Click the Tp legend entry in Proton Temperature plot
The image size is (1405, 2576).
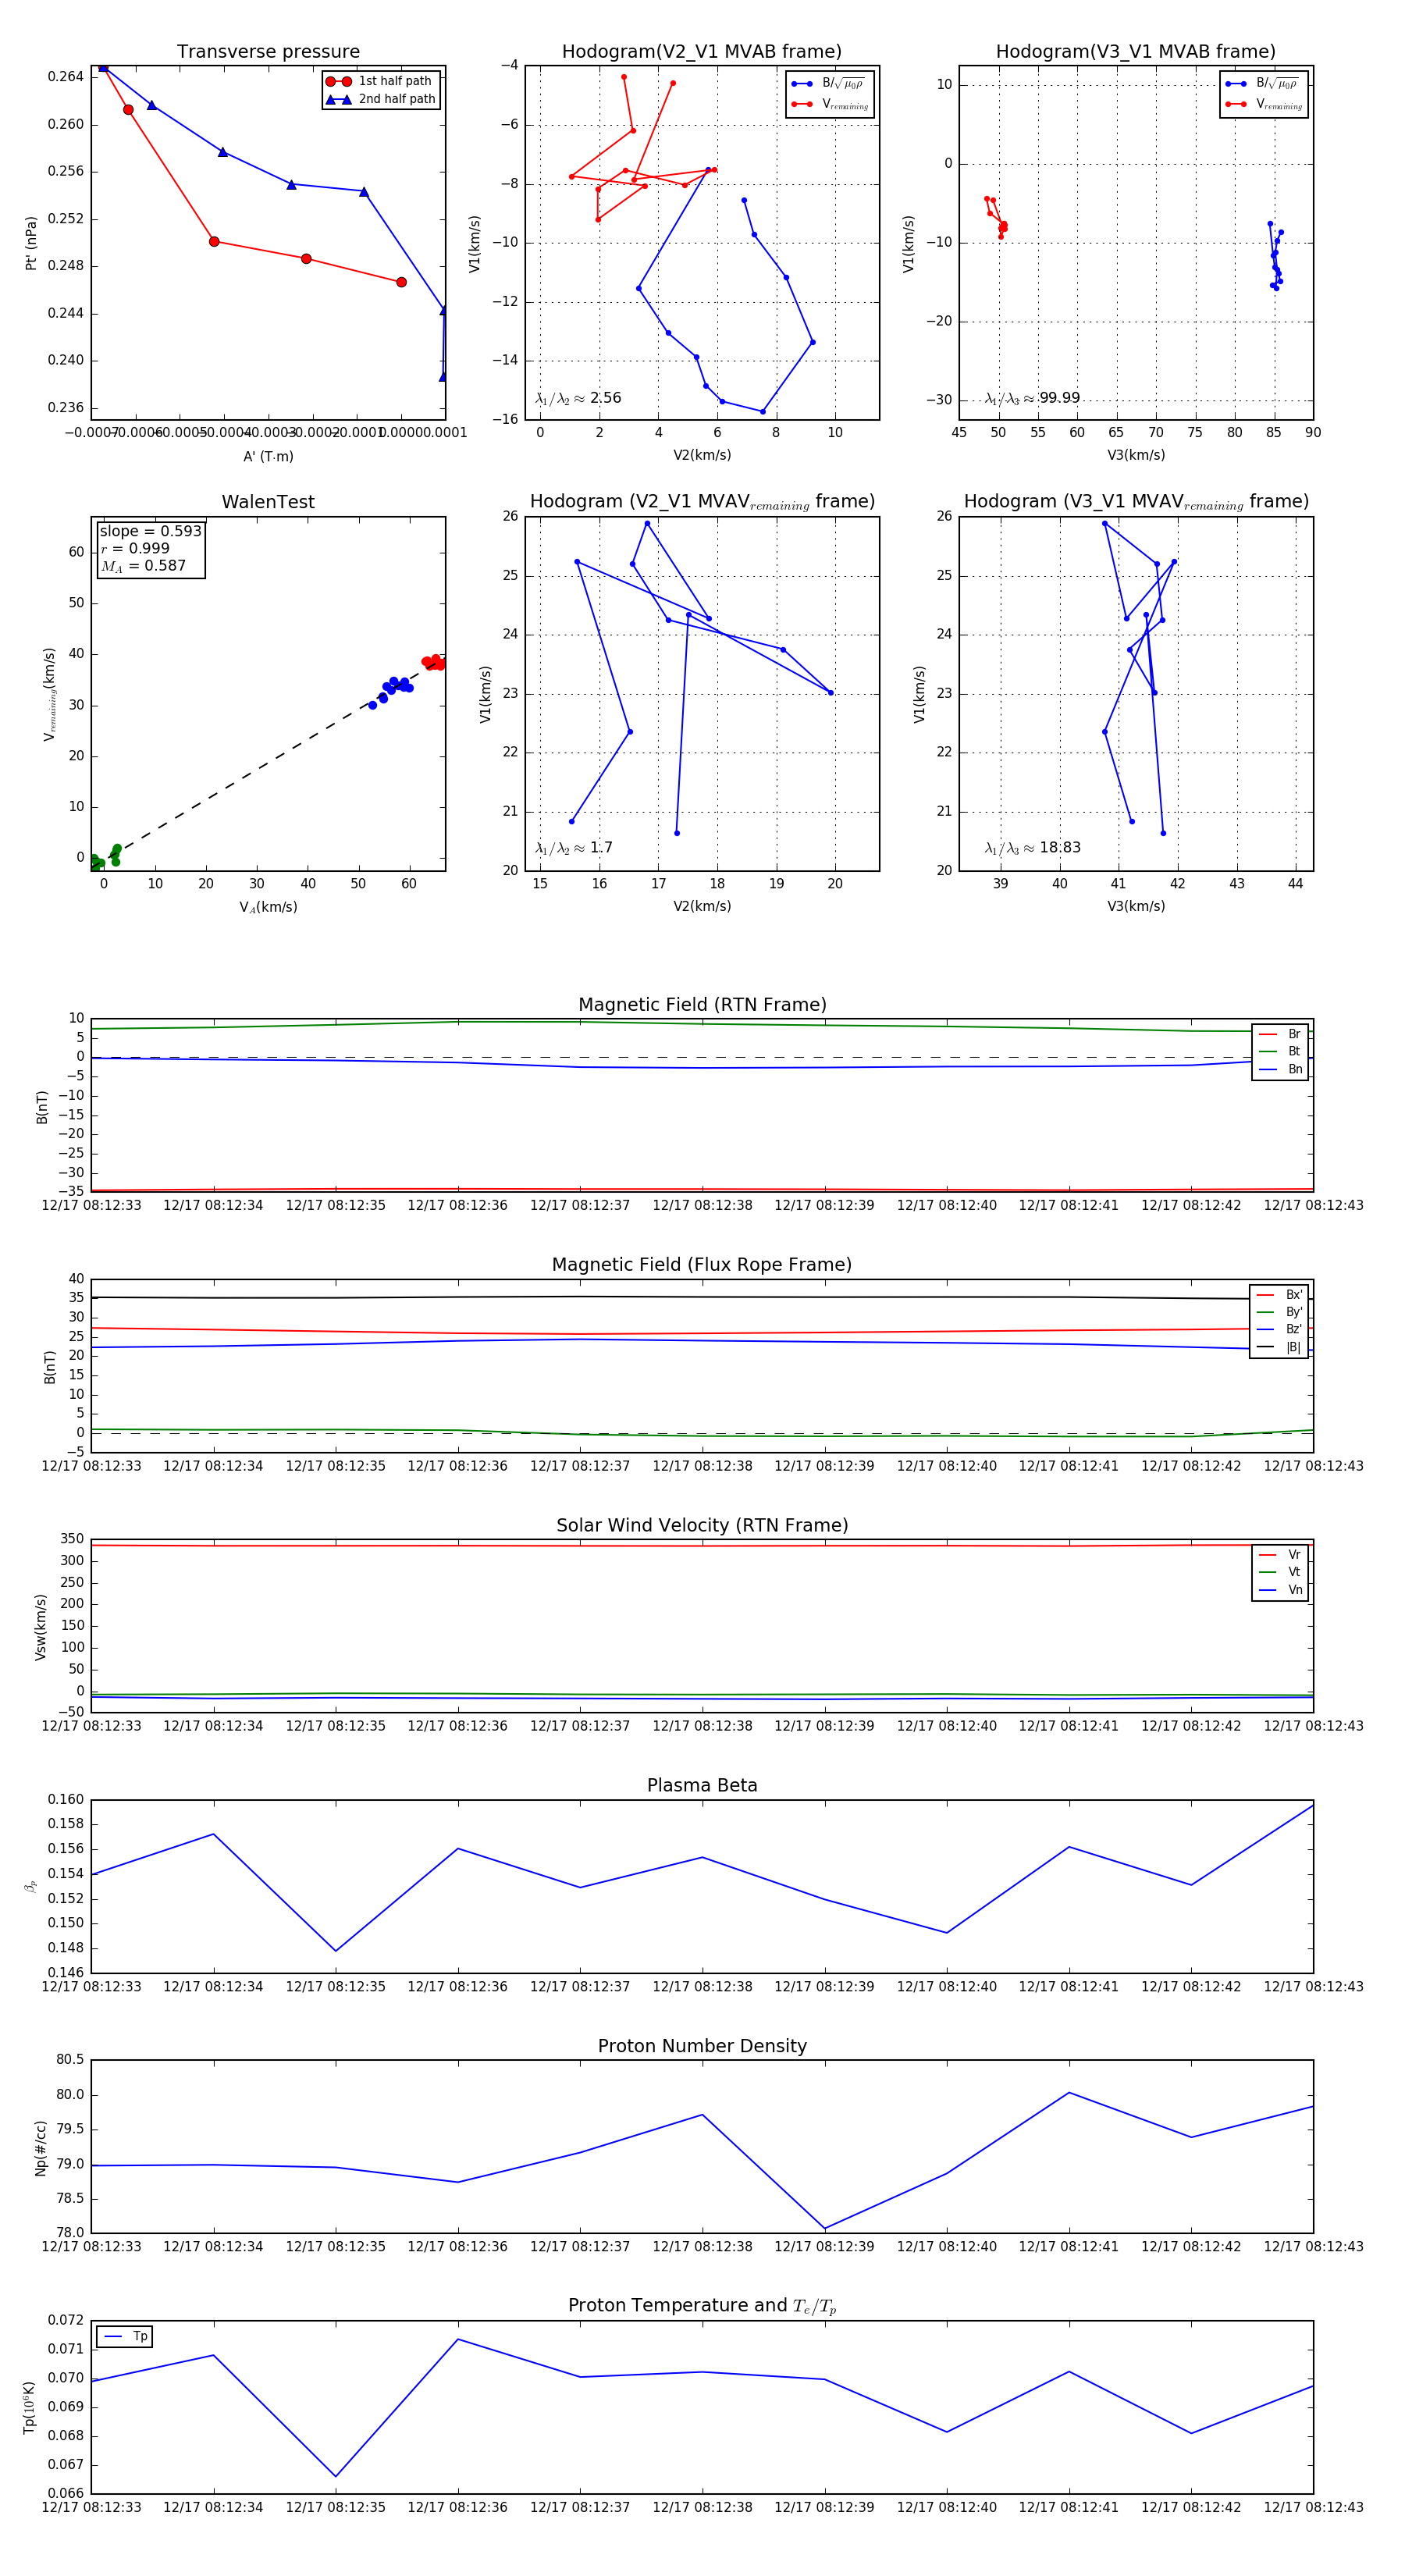pos(125,2336)
